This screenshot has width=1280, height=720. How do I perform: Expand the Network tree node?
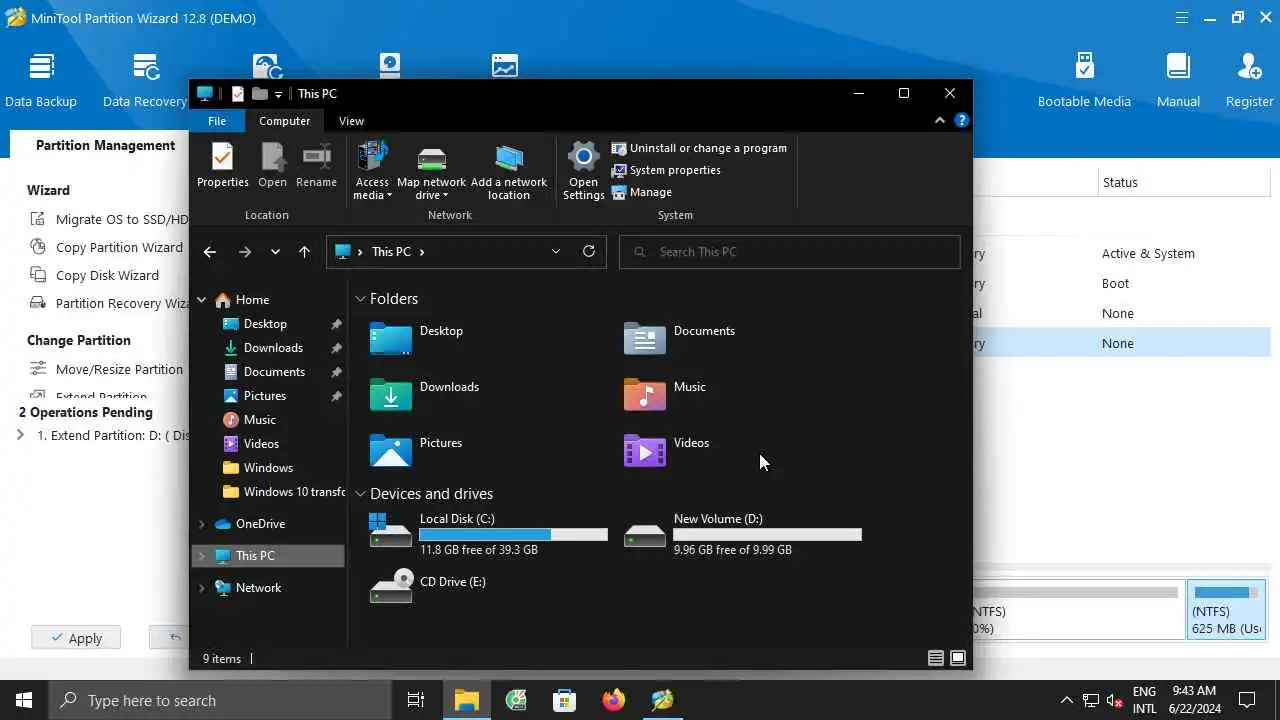202,588
